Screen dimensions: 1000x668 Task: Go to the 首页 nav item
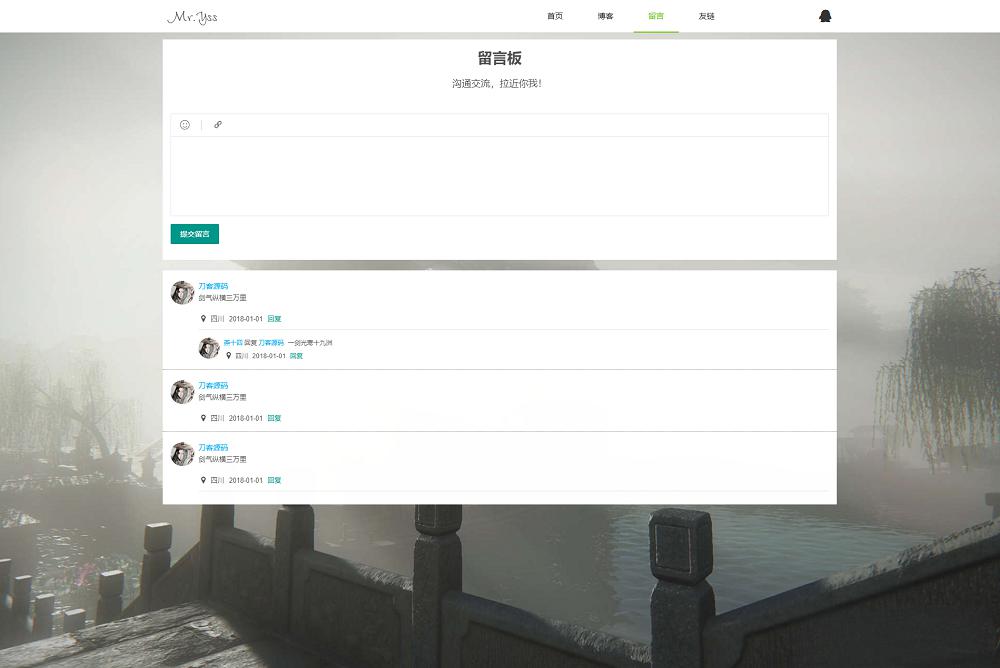[555, 16]
